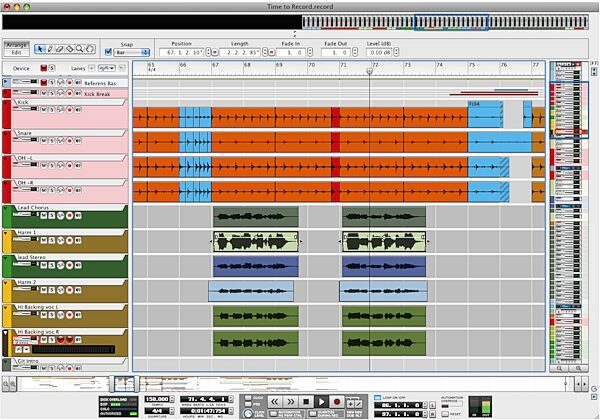Enable monitoring on Harm 1 track

point(78,241)
